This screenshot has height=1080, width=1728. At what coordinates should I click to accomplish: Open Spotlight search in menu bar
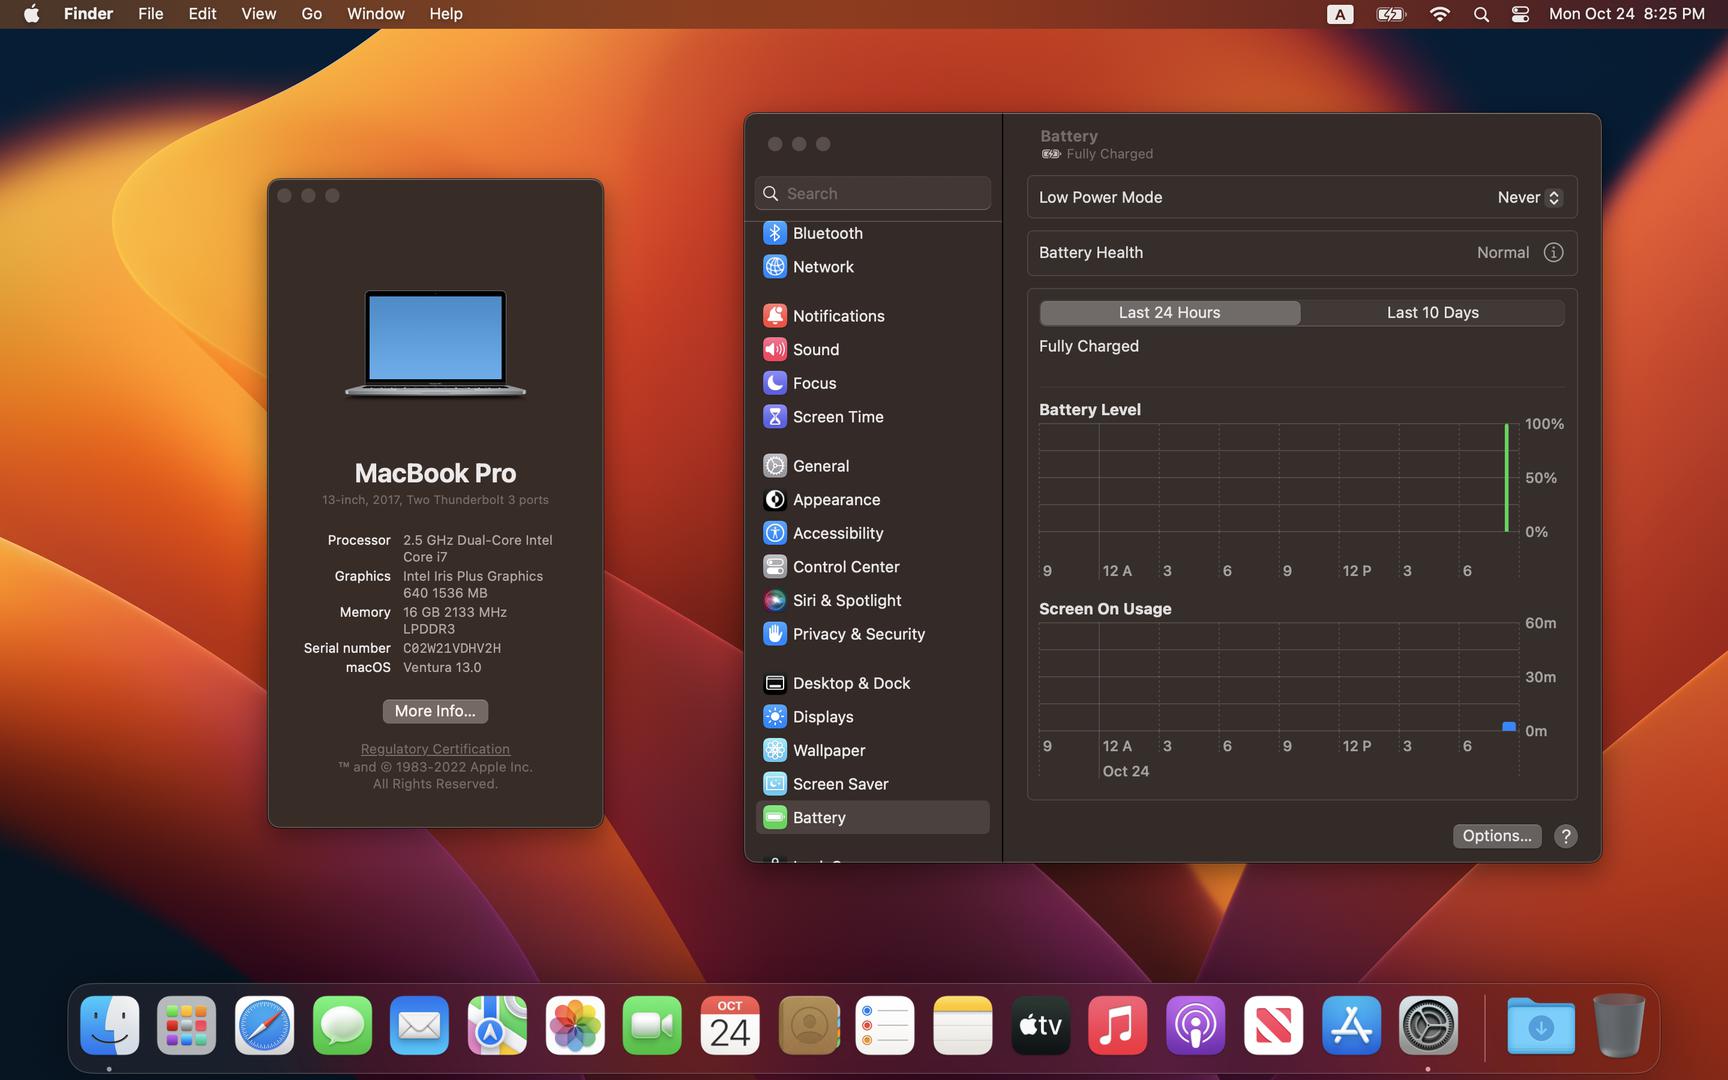(x=1481, y=14)
